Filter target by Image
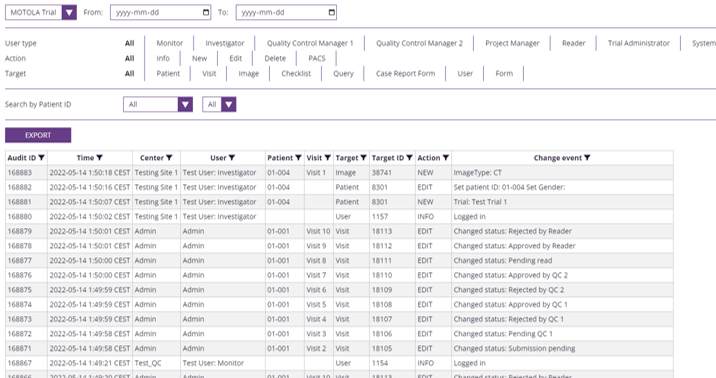716x378 pixels. (x=248, y=74)
